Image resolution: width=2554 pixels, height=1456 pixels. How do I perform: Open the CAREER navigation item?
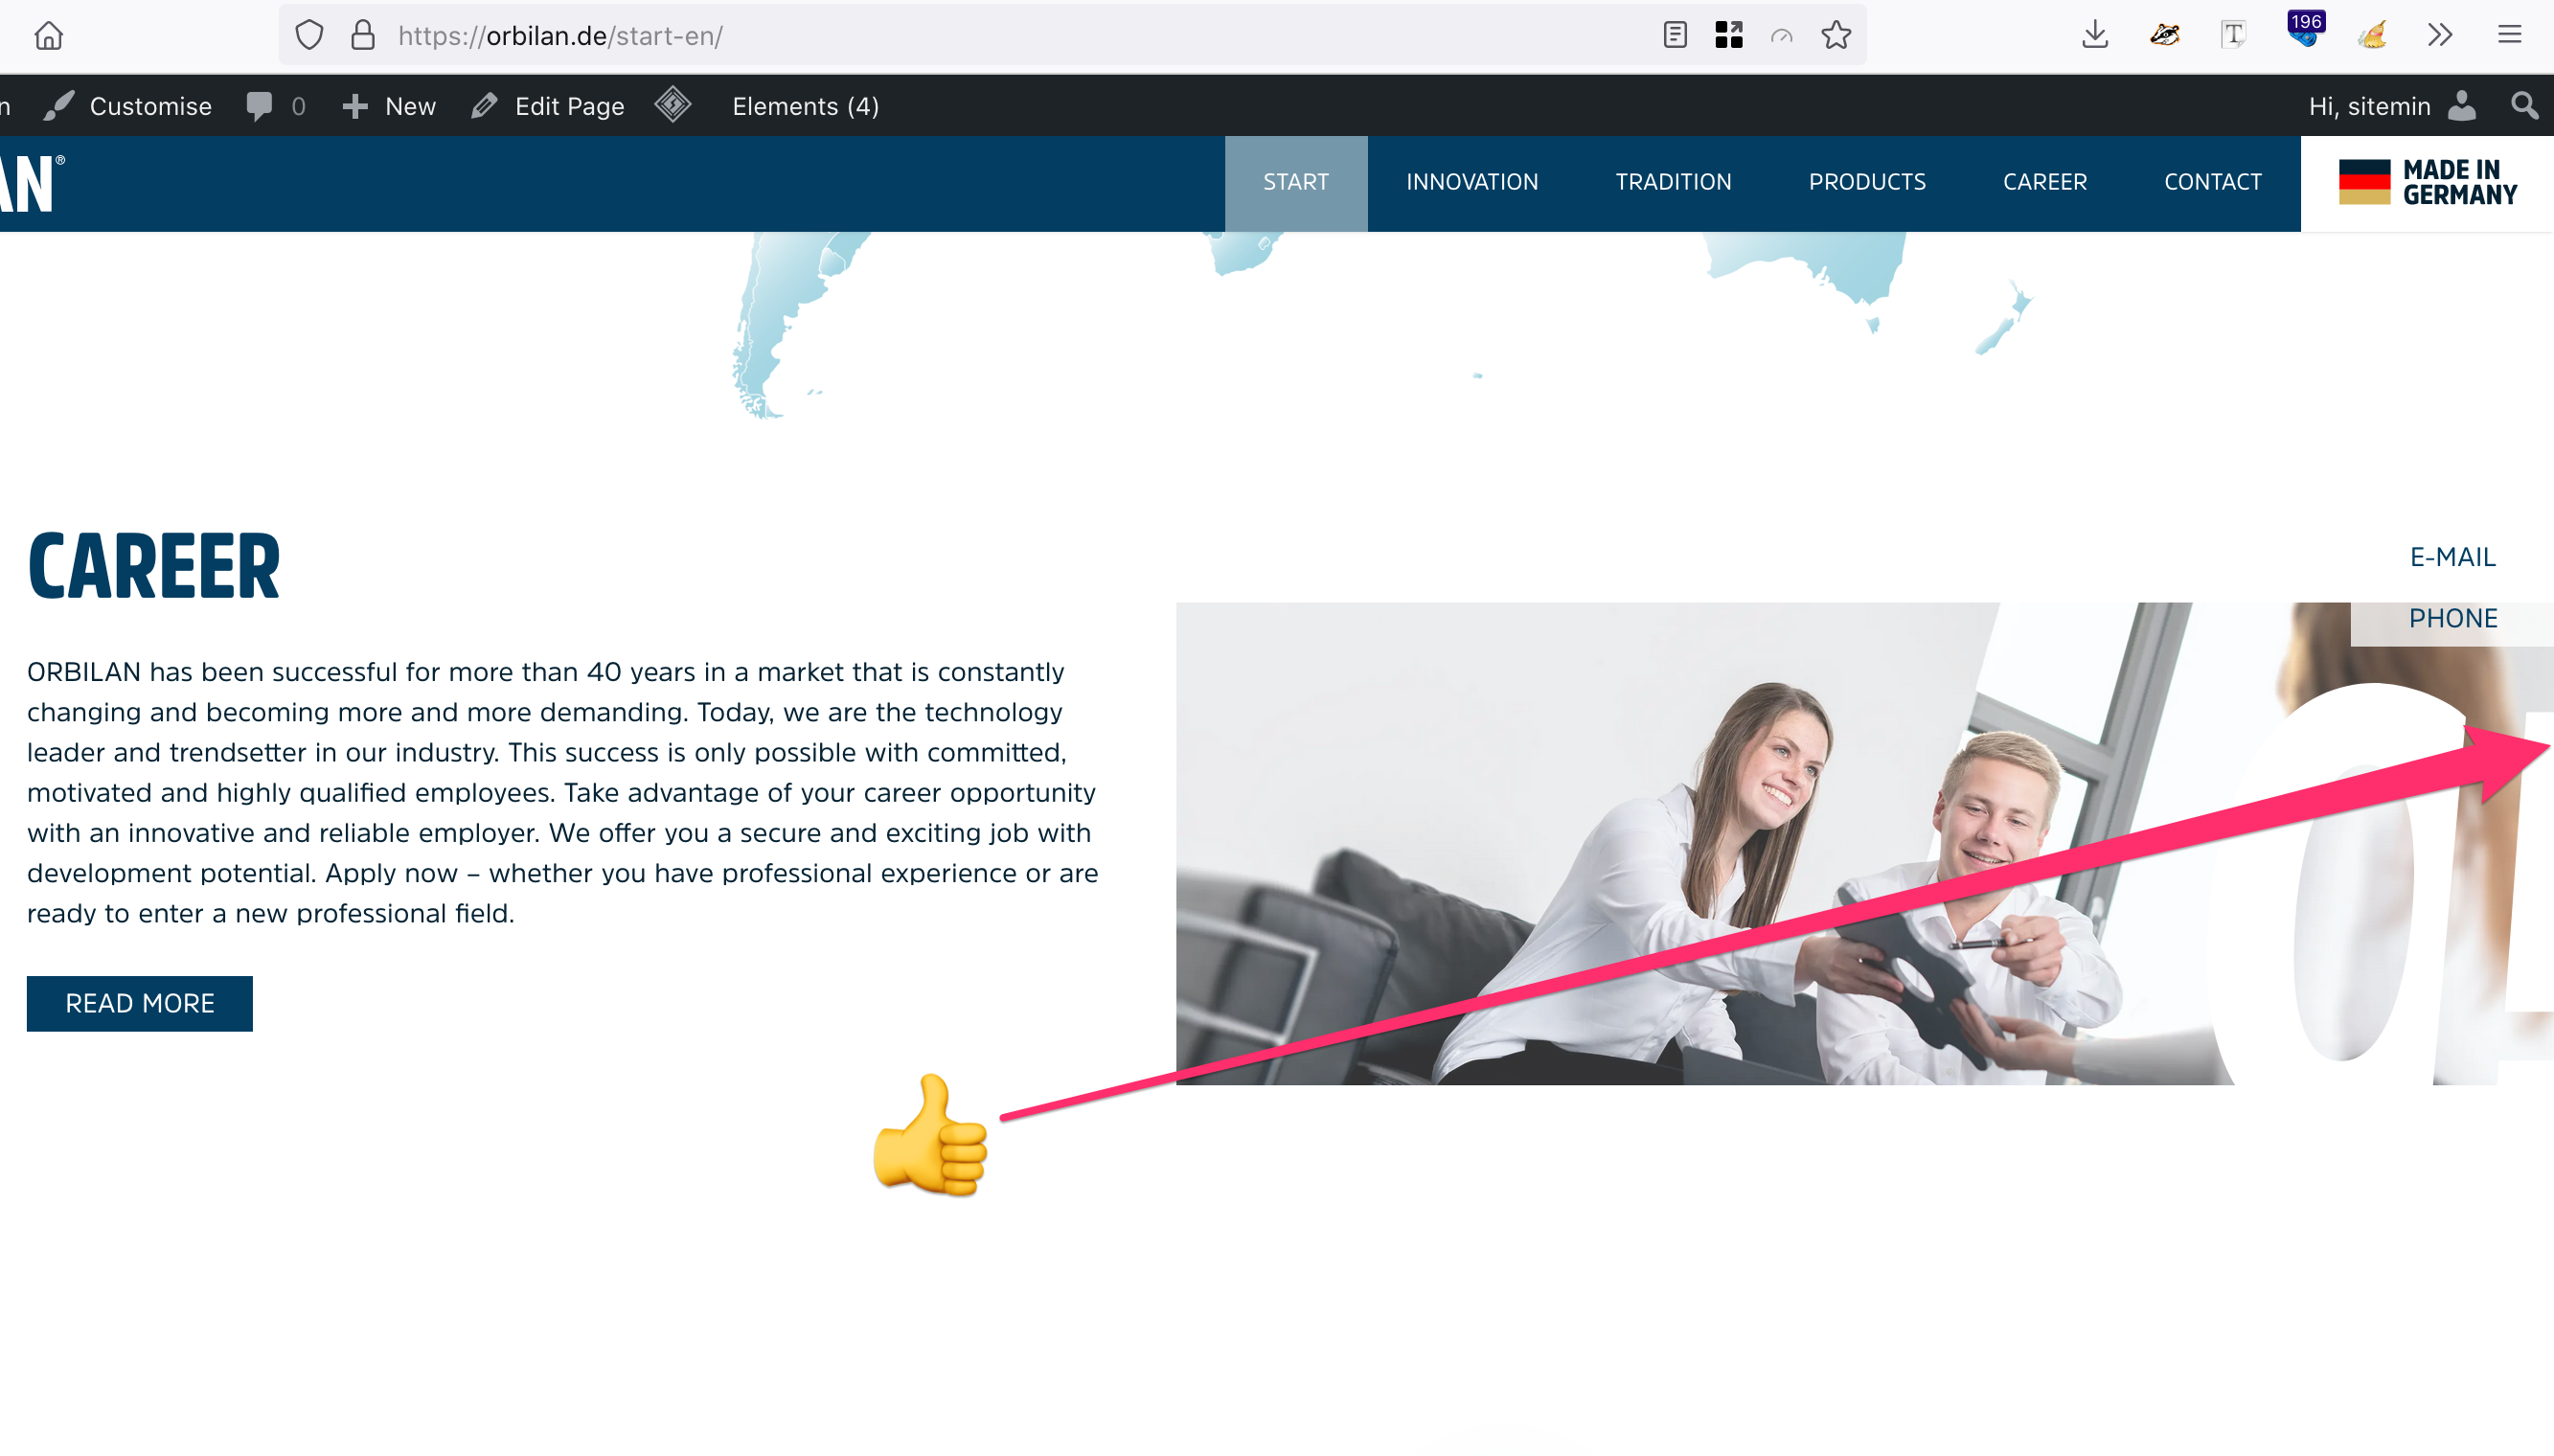[2045, 182]
